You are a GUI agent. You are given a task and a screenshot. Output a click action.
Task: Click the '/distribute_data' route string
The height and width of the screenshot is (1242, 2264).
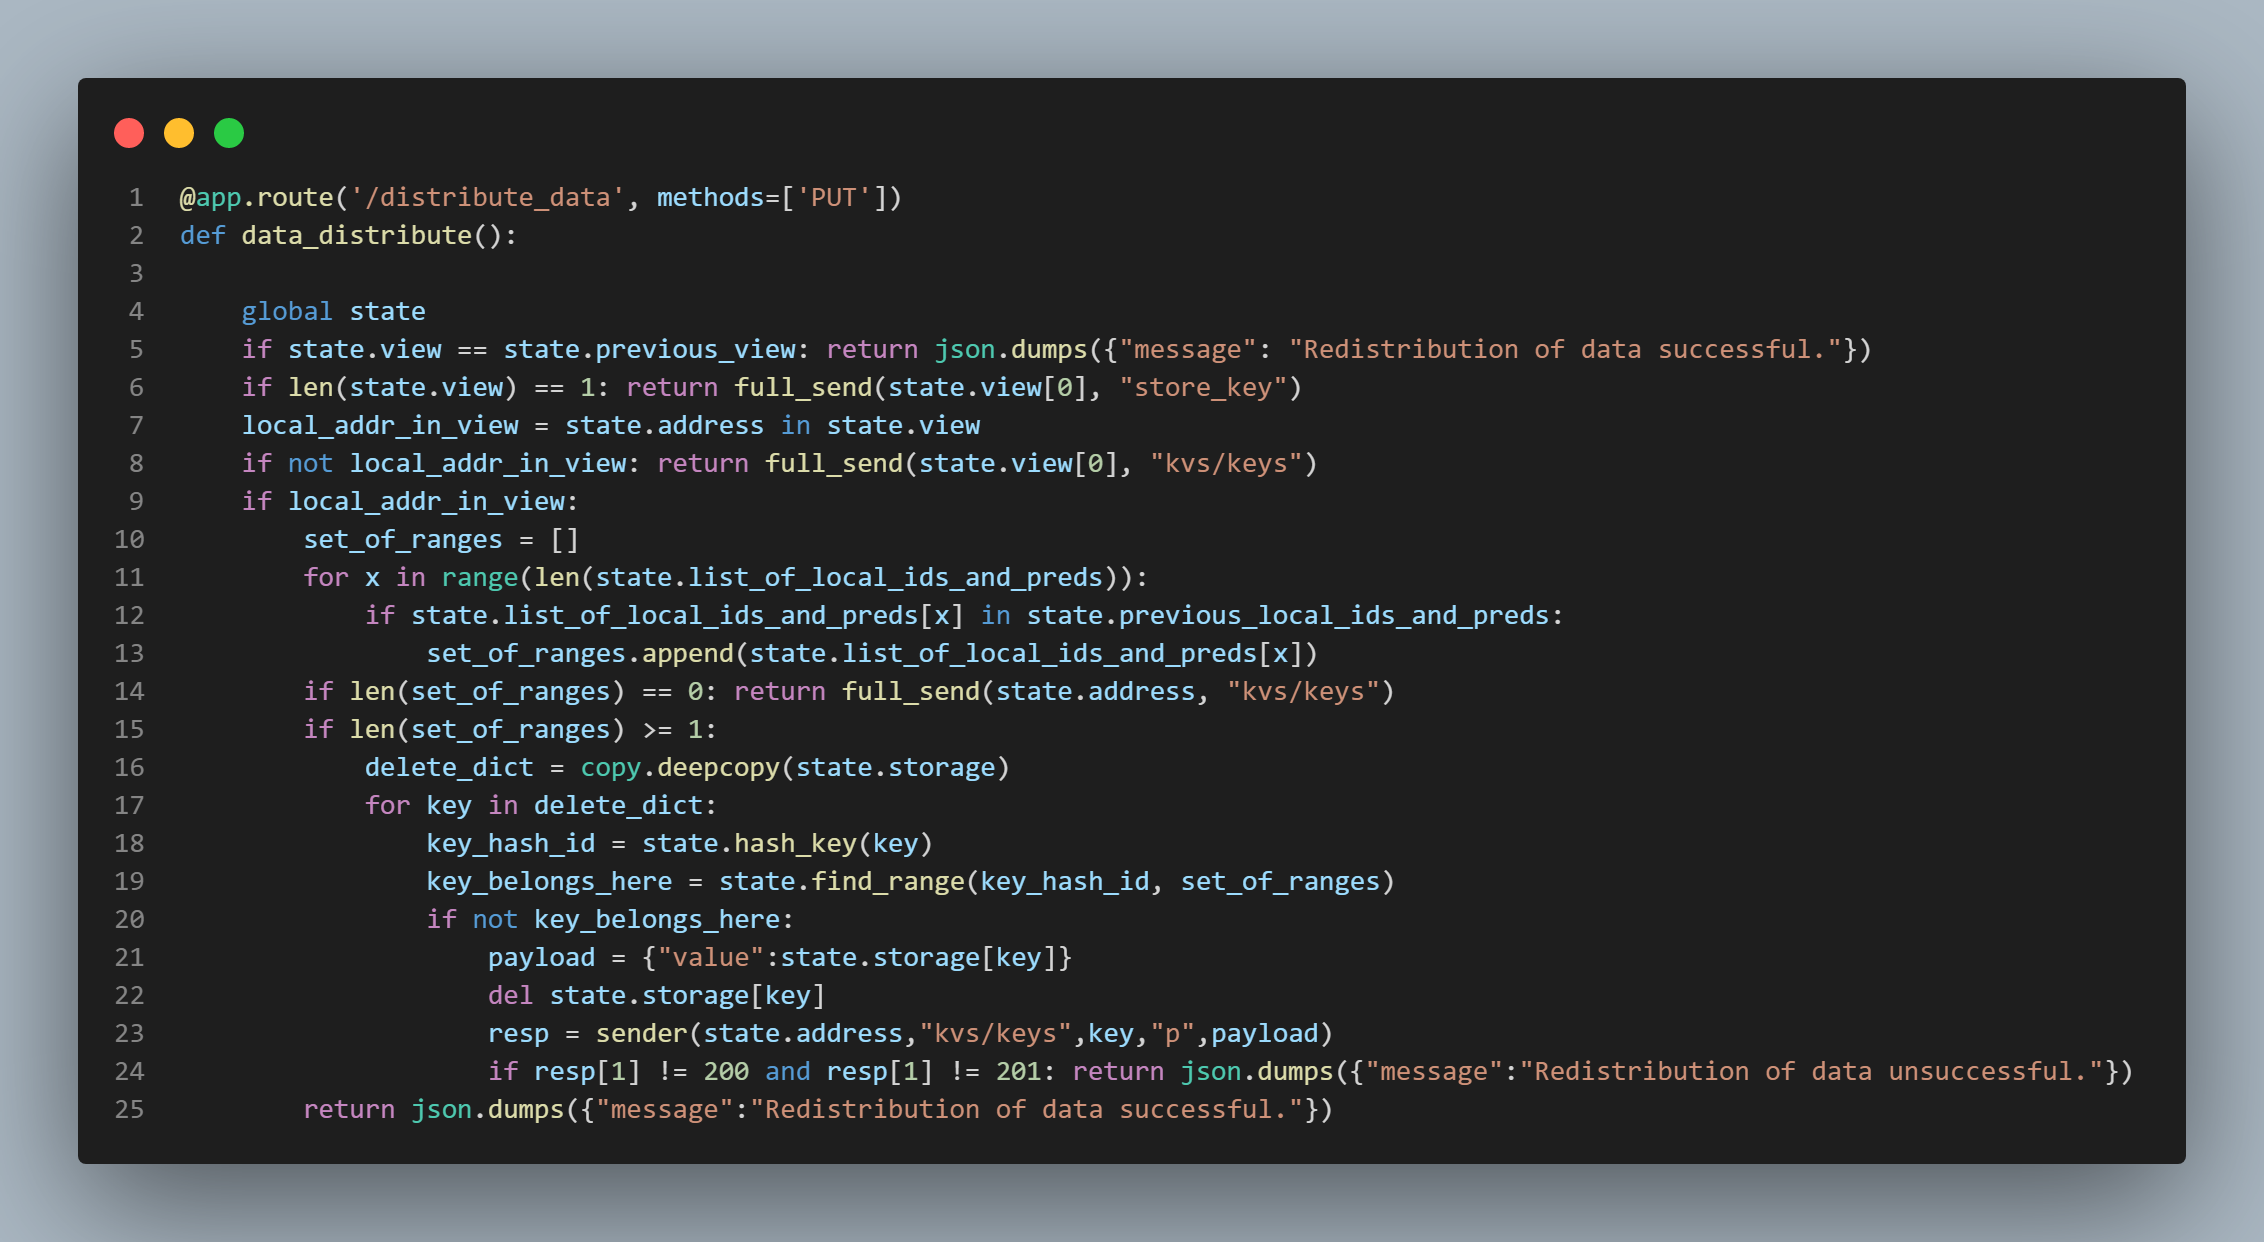click(487, 197)
